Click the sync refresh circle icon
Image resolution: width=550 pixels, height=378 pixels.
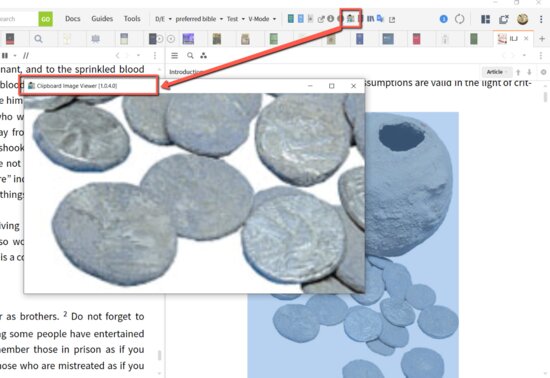click(460, 19)
